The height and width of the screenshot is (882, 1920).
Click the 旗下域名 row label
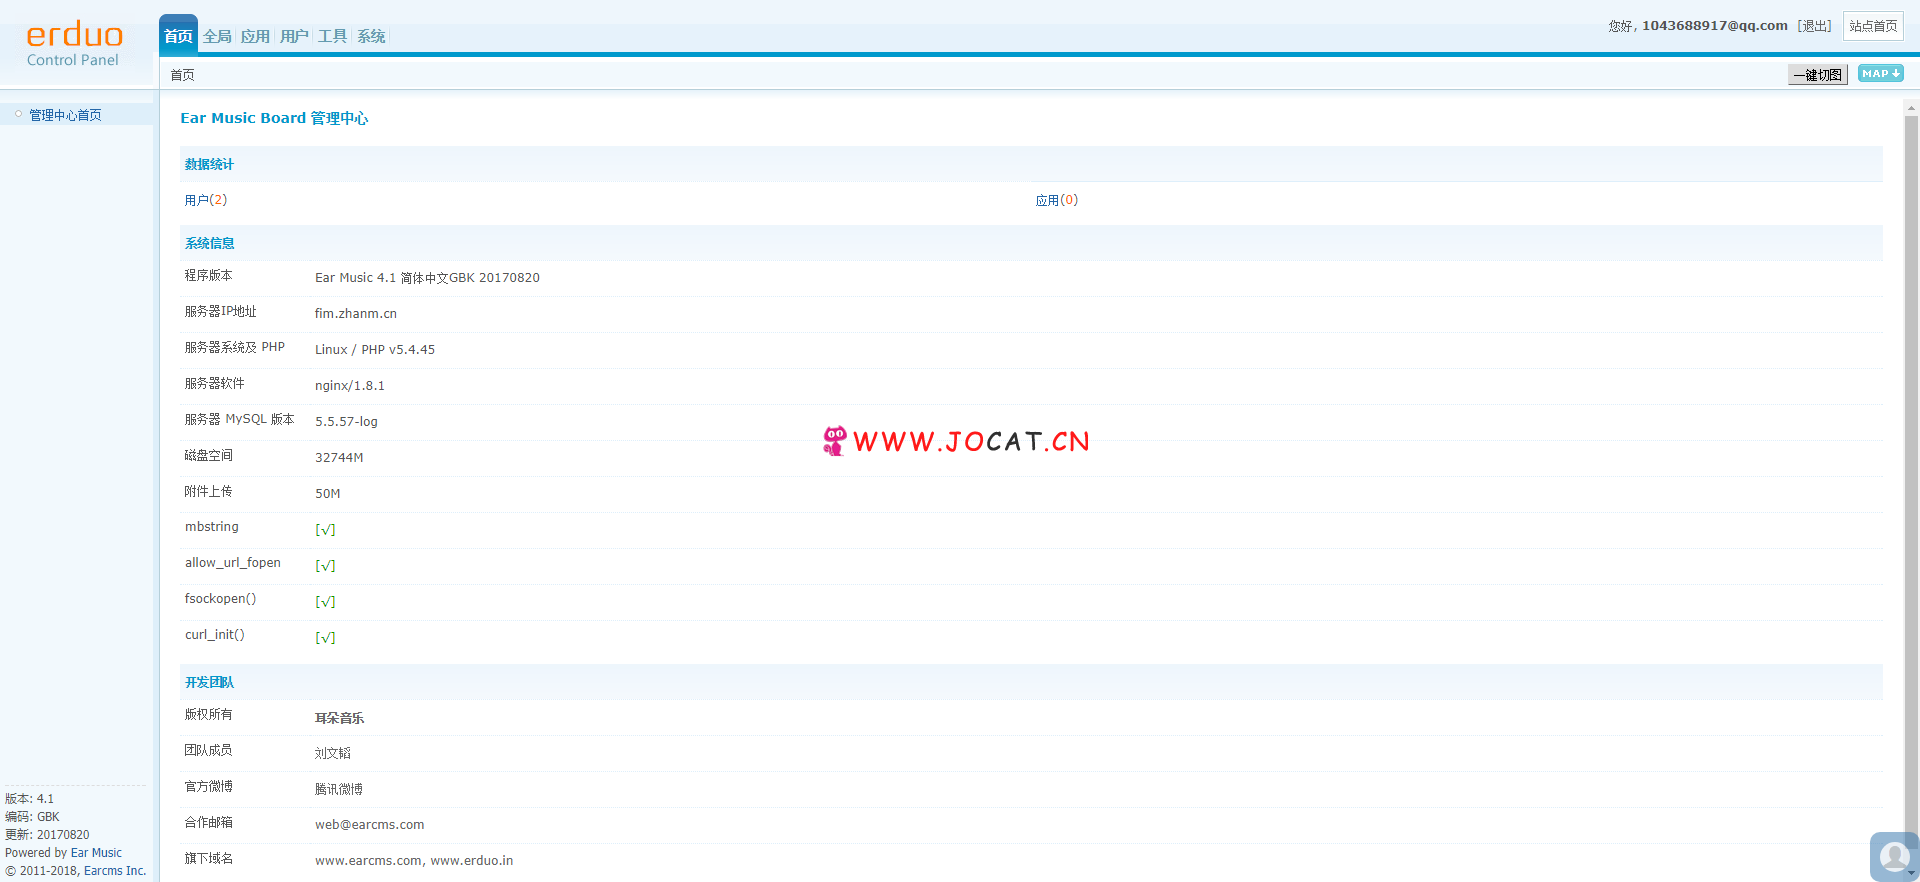coord(208,858)
